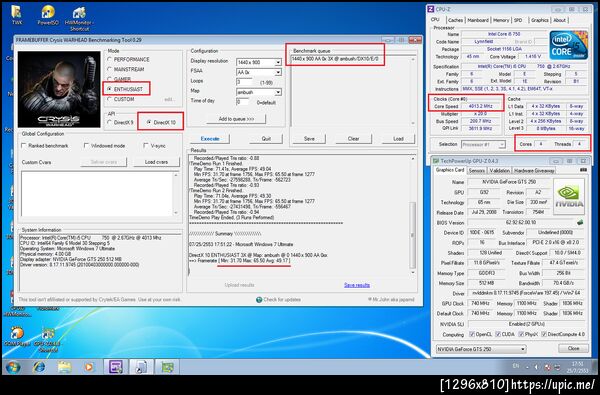Switch to the CPU-Z Graphics tab
Image resolution: width=600 pixels, height=395 pixels.
(540, 20)
